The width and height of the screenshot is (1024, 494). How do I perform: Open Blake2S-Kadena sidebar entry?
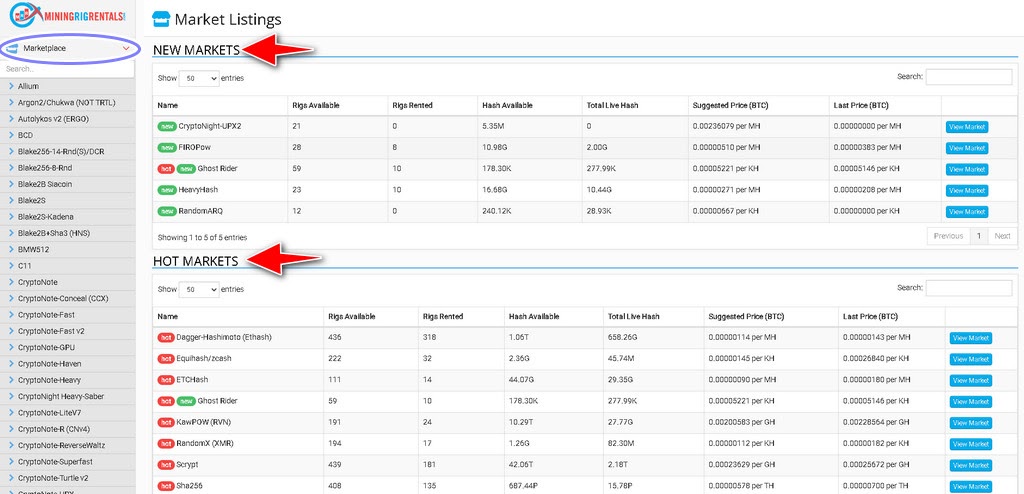coord(68,217)
